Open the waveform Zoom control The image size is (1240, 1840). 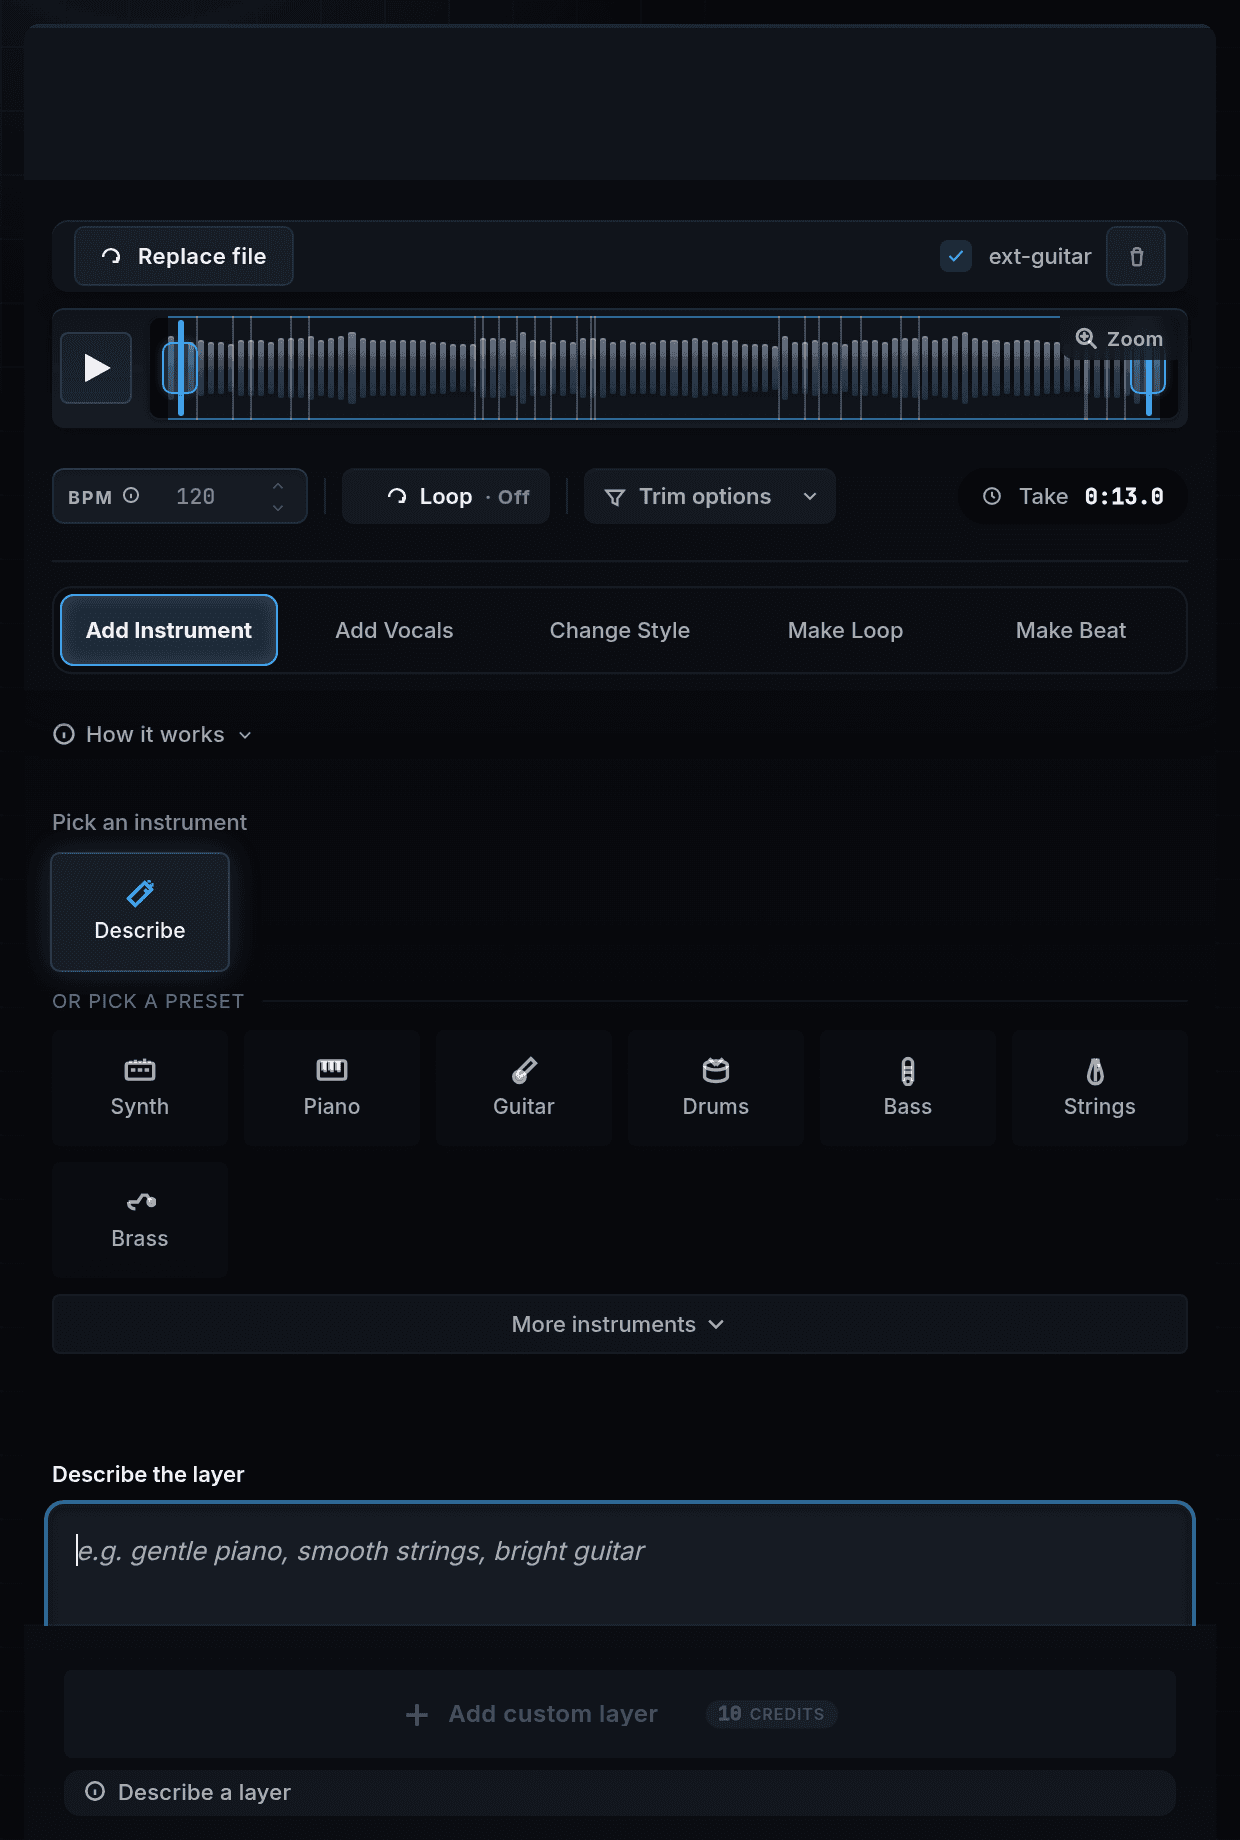click(1119, 339)
